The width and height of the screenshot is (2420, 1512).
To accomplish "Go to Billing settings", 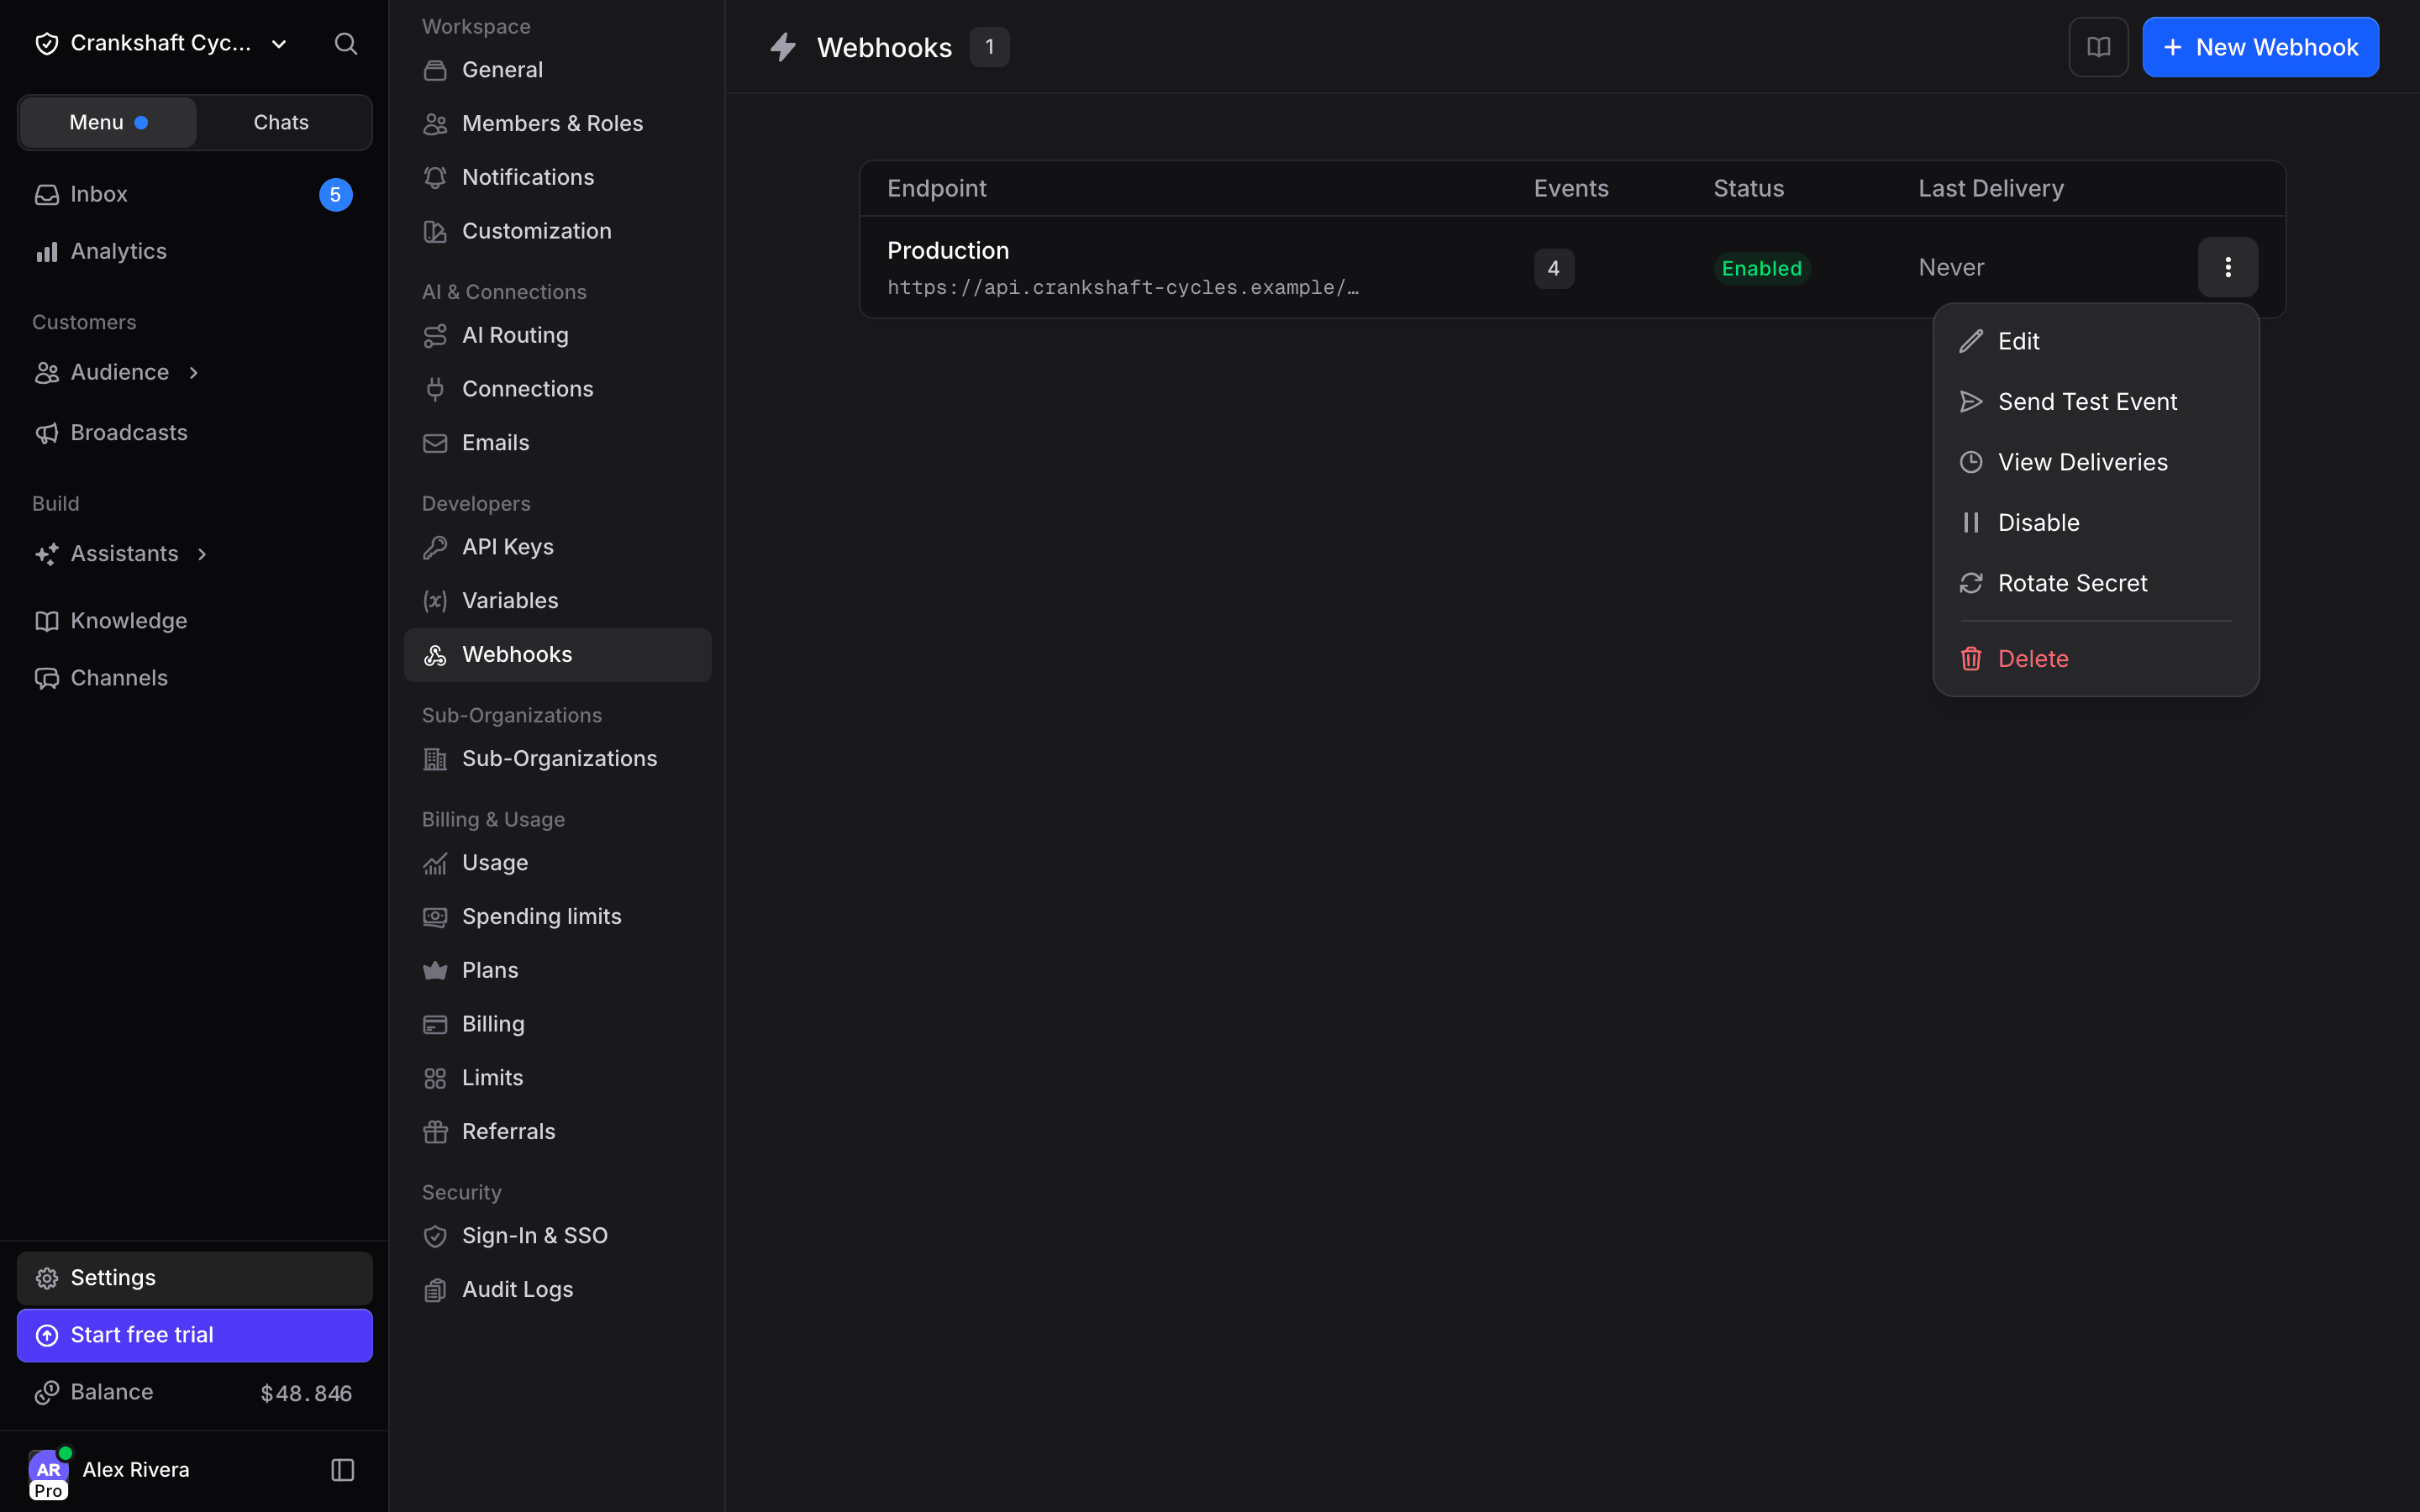I will (558, 1024).
